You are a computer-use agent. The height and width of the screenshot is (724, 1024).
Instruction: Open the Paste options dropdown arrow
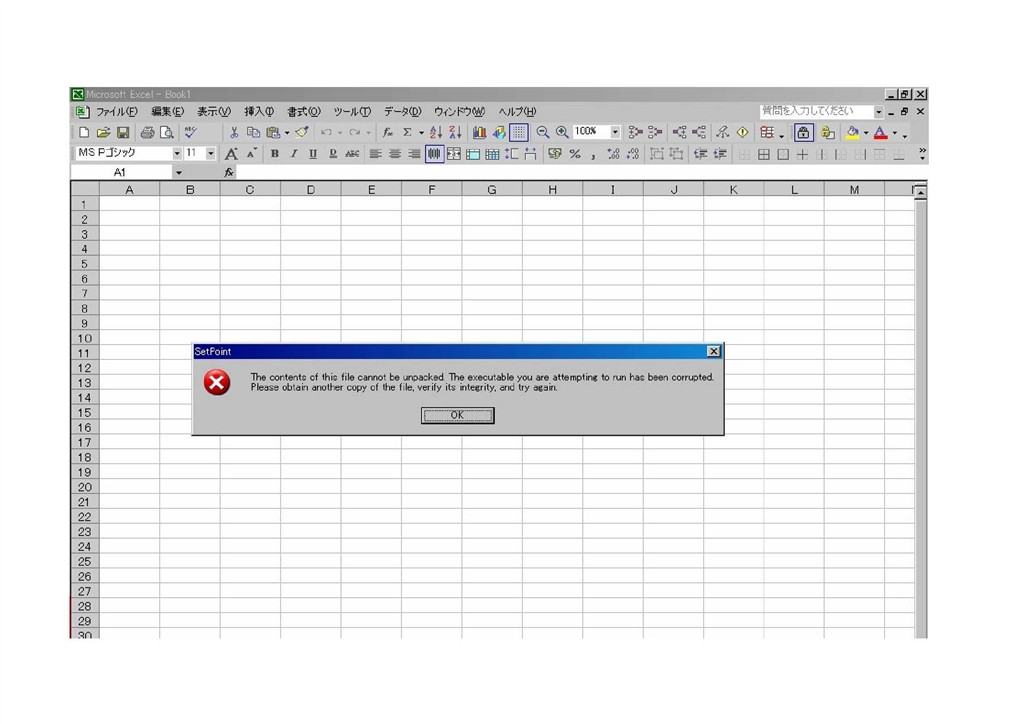[287, 133]
